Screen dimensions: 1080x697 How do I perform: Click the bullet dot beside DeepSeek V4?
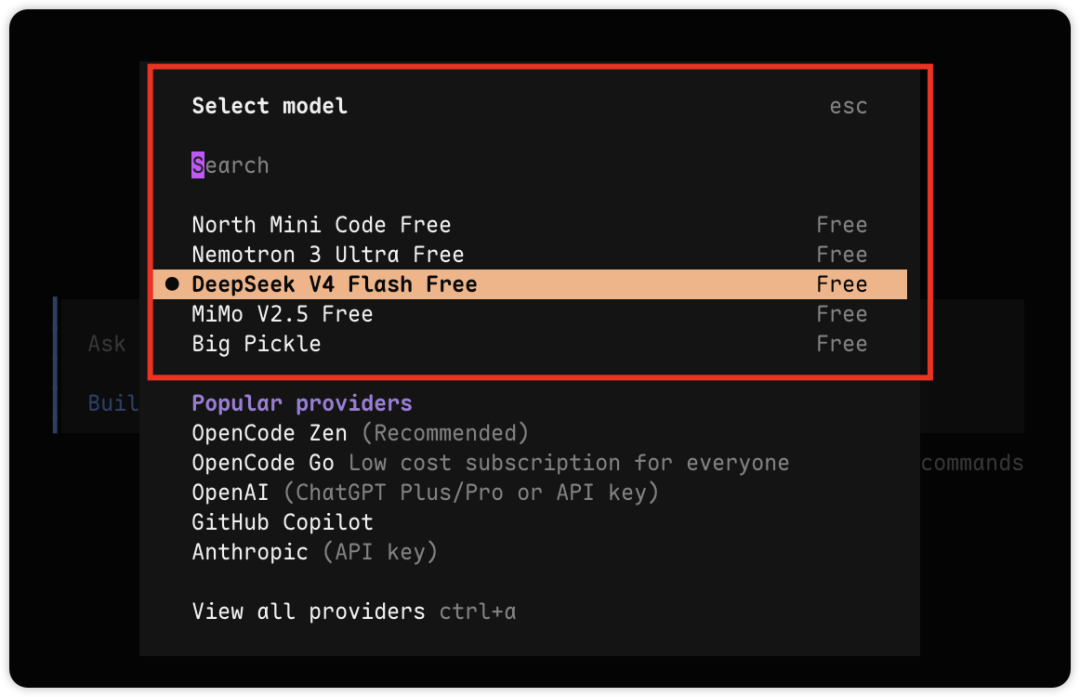click(x=172, y=284)
